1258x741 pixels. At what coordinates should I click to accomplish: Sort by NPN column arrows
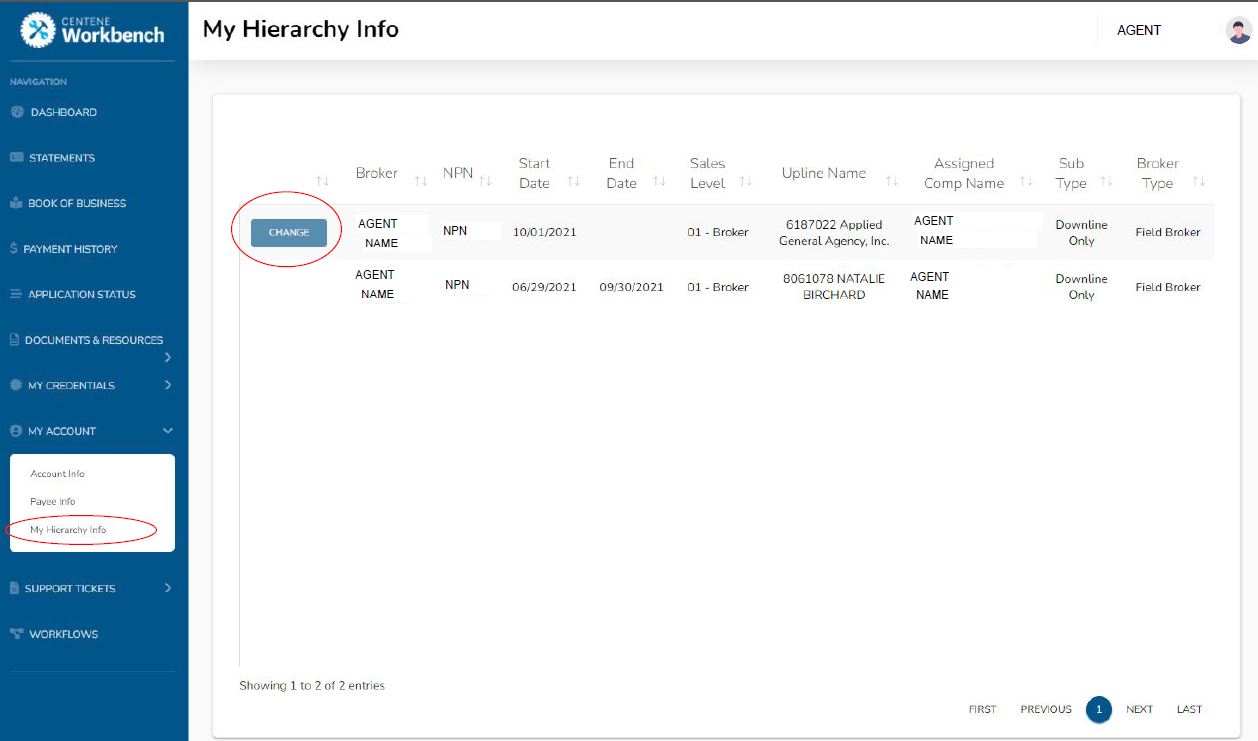pos(486,181)
